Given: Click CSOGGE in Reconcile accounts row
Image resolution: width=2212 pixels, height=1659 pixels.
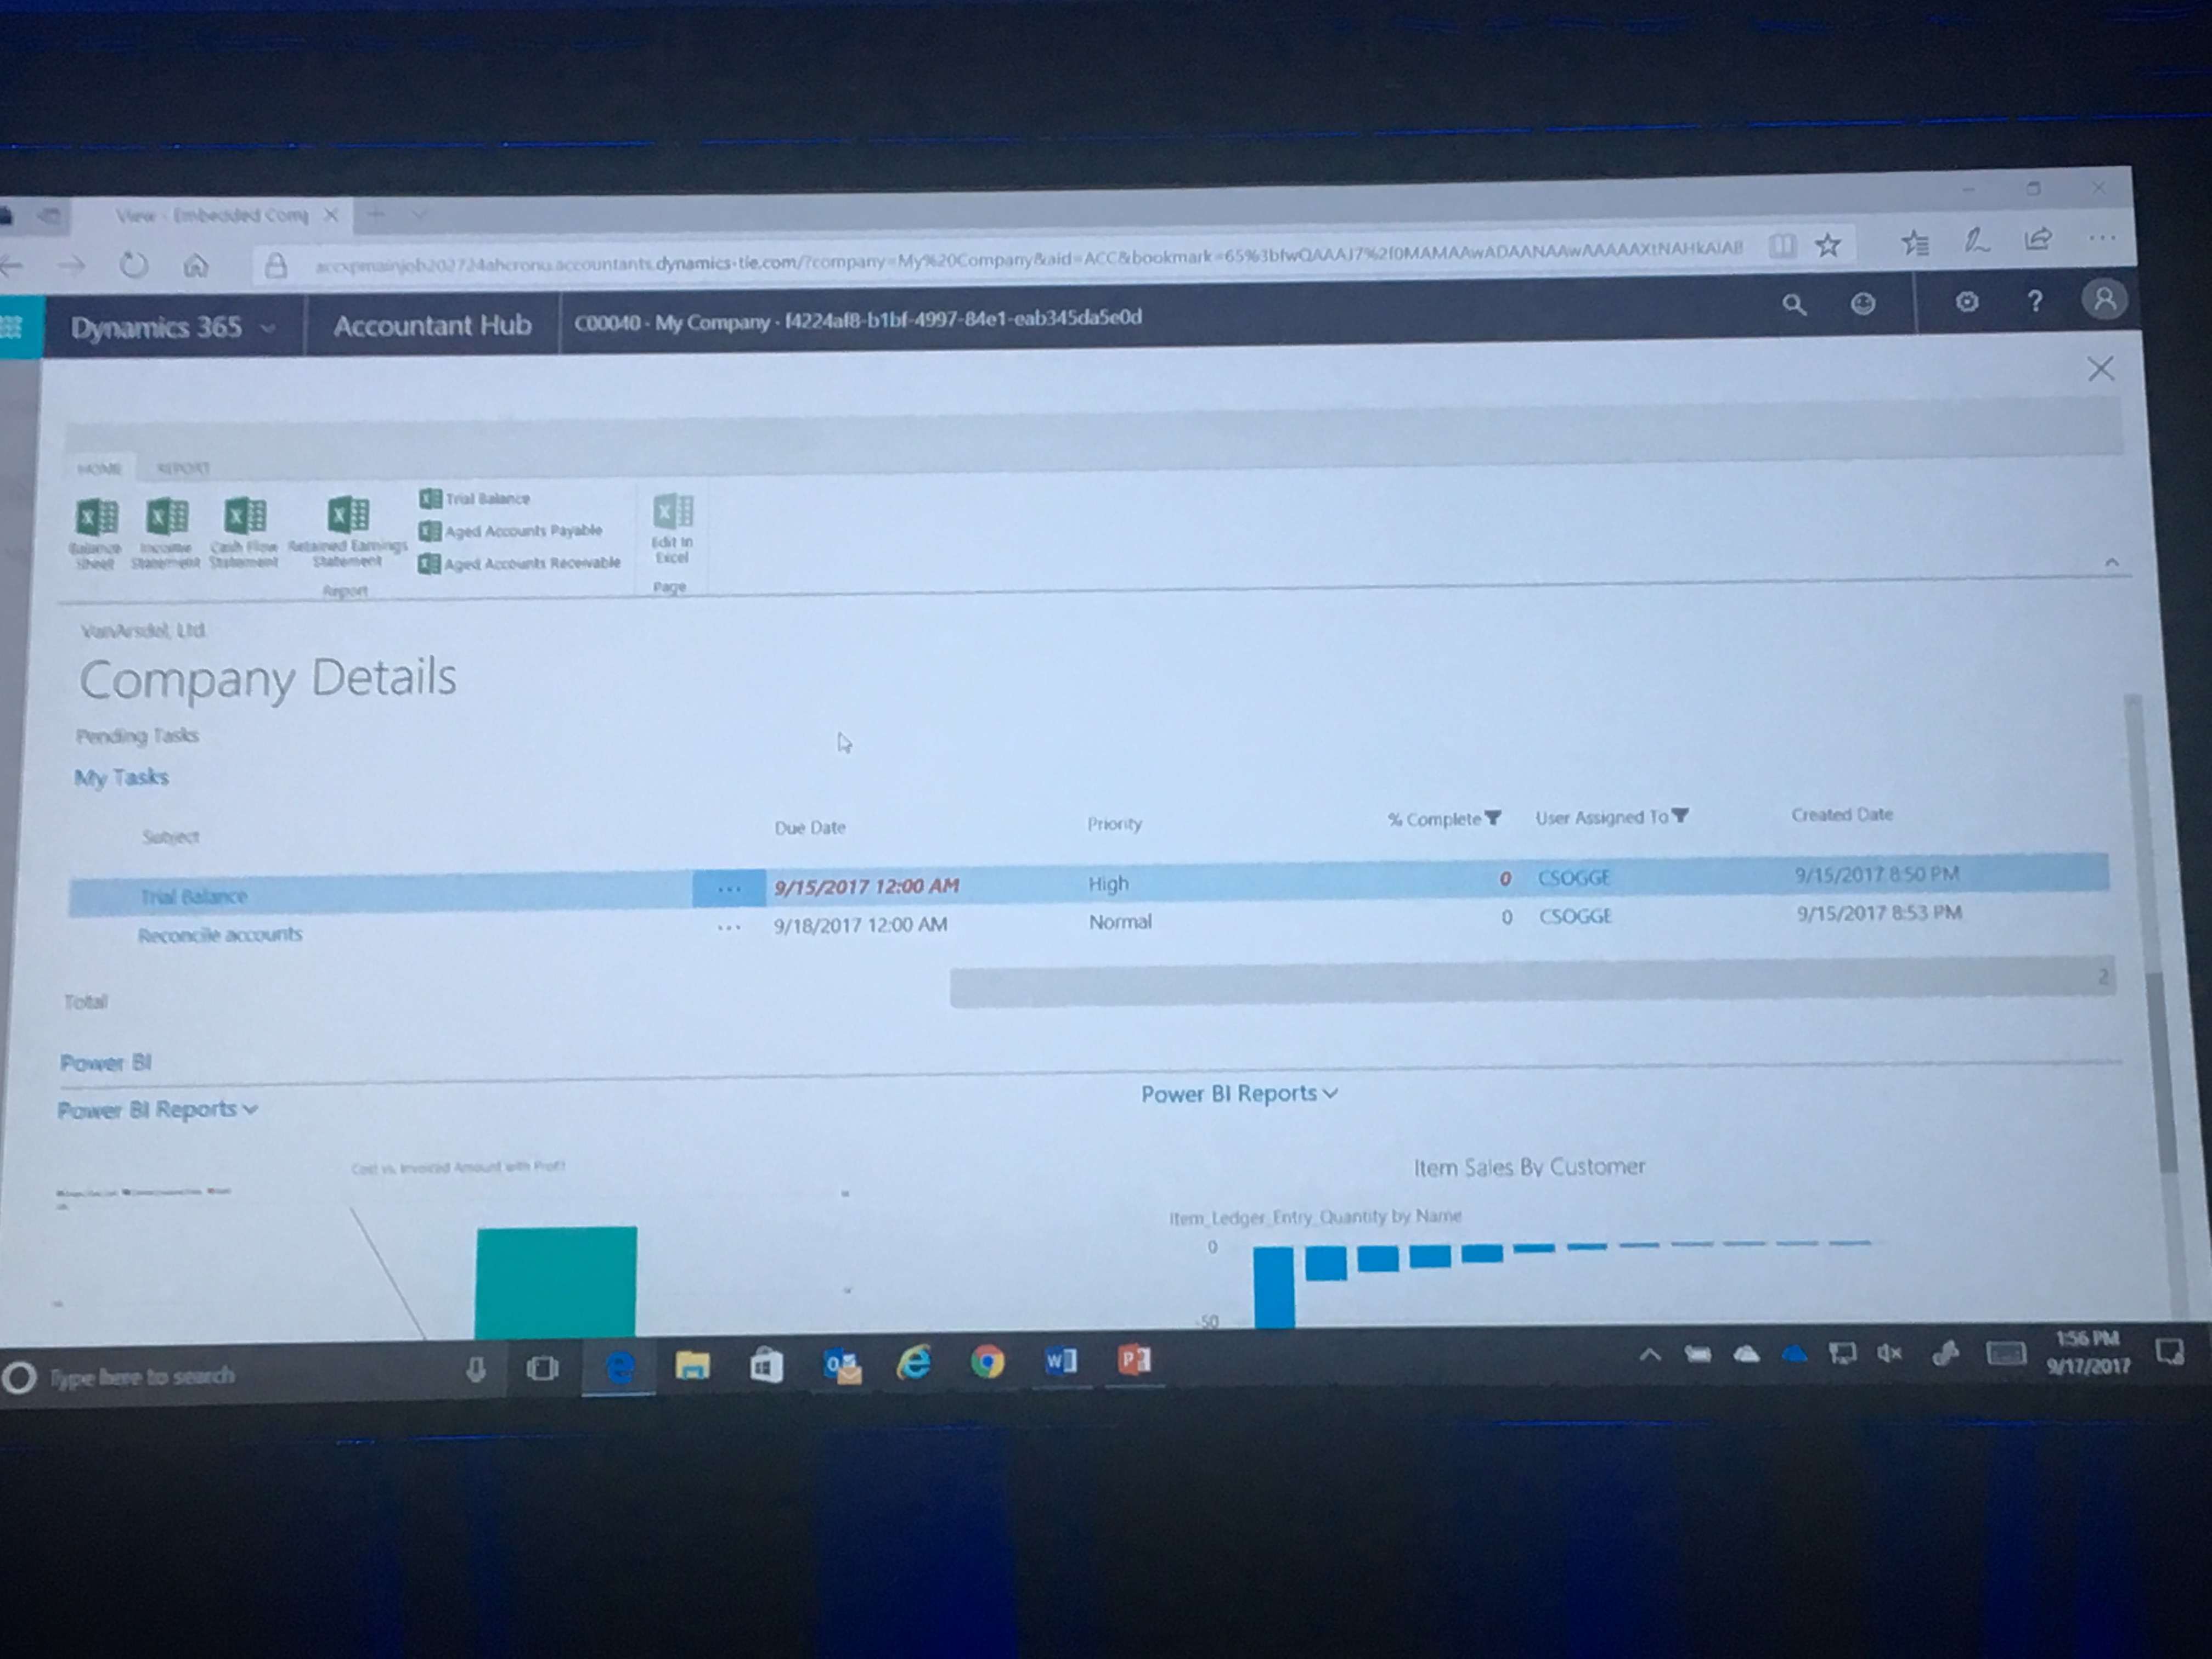Looking at the screenshot, I should pyautogui.click(x=1575, y=916).
